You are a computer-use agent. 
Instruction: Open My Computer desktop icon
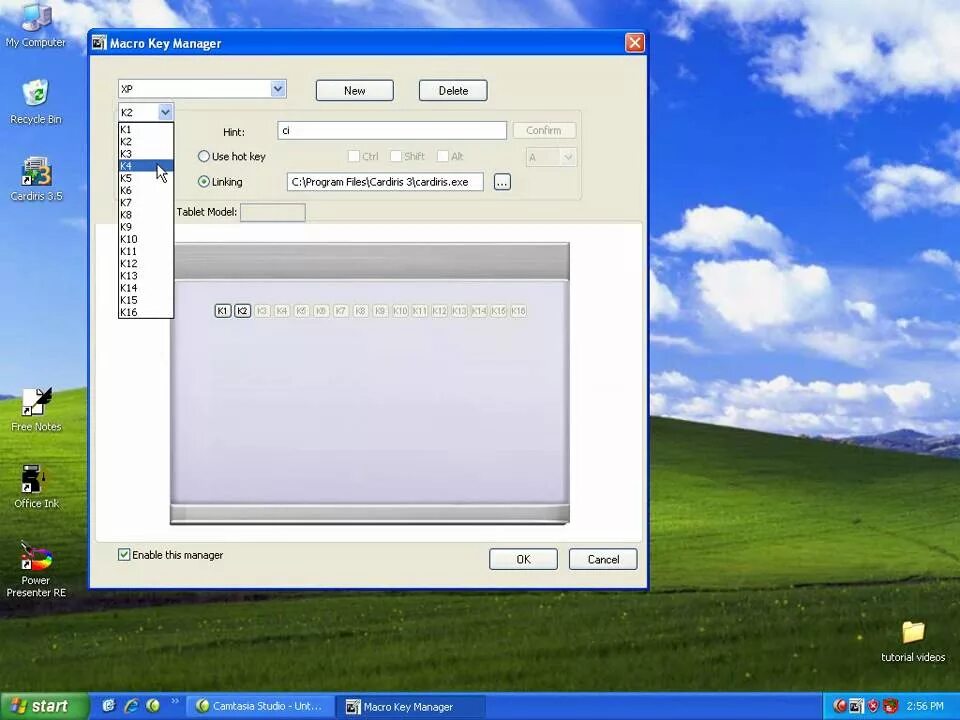(36, 24)
